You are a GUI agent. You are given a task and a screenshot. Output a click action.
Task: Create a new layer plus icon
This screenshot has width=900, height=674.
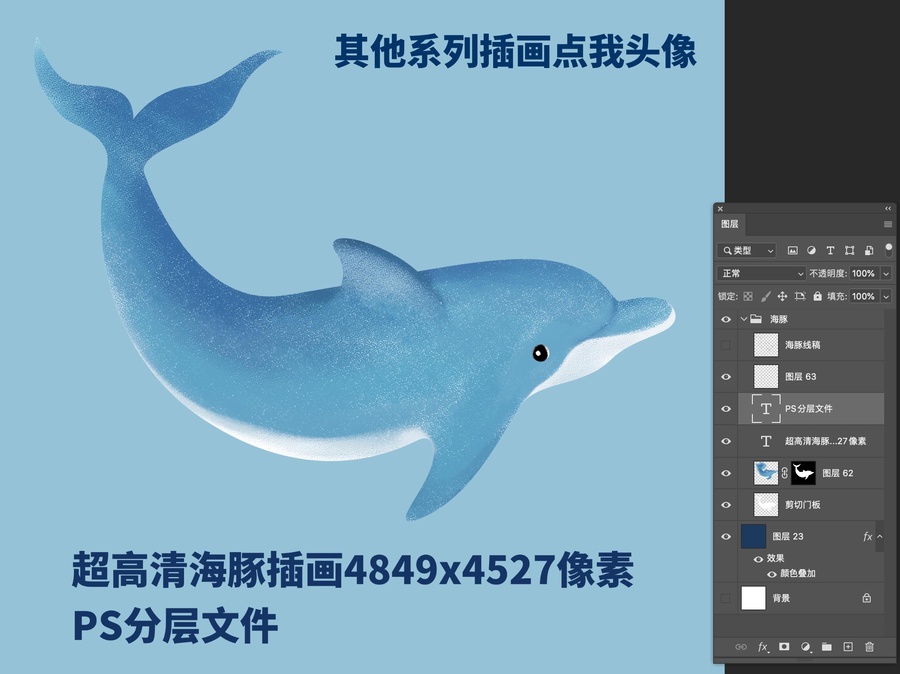pyautogui.click(x=848, y=647)
